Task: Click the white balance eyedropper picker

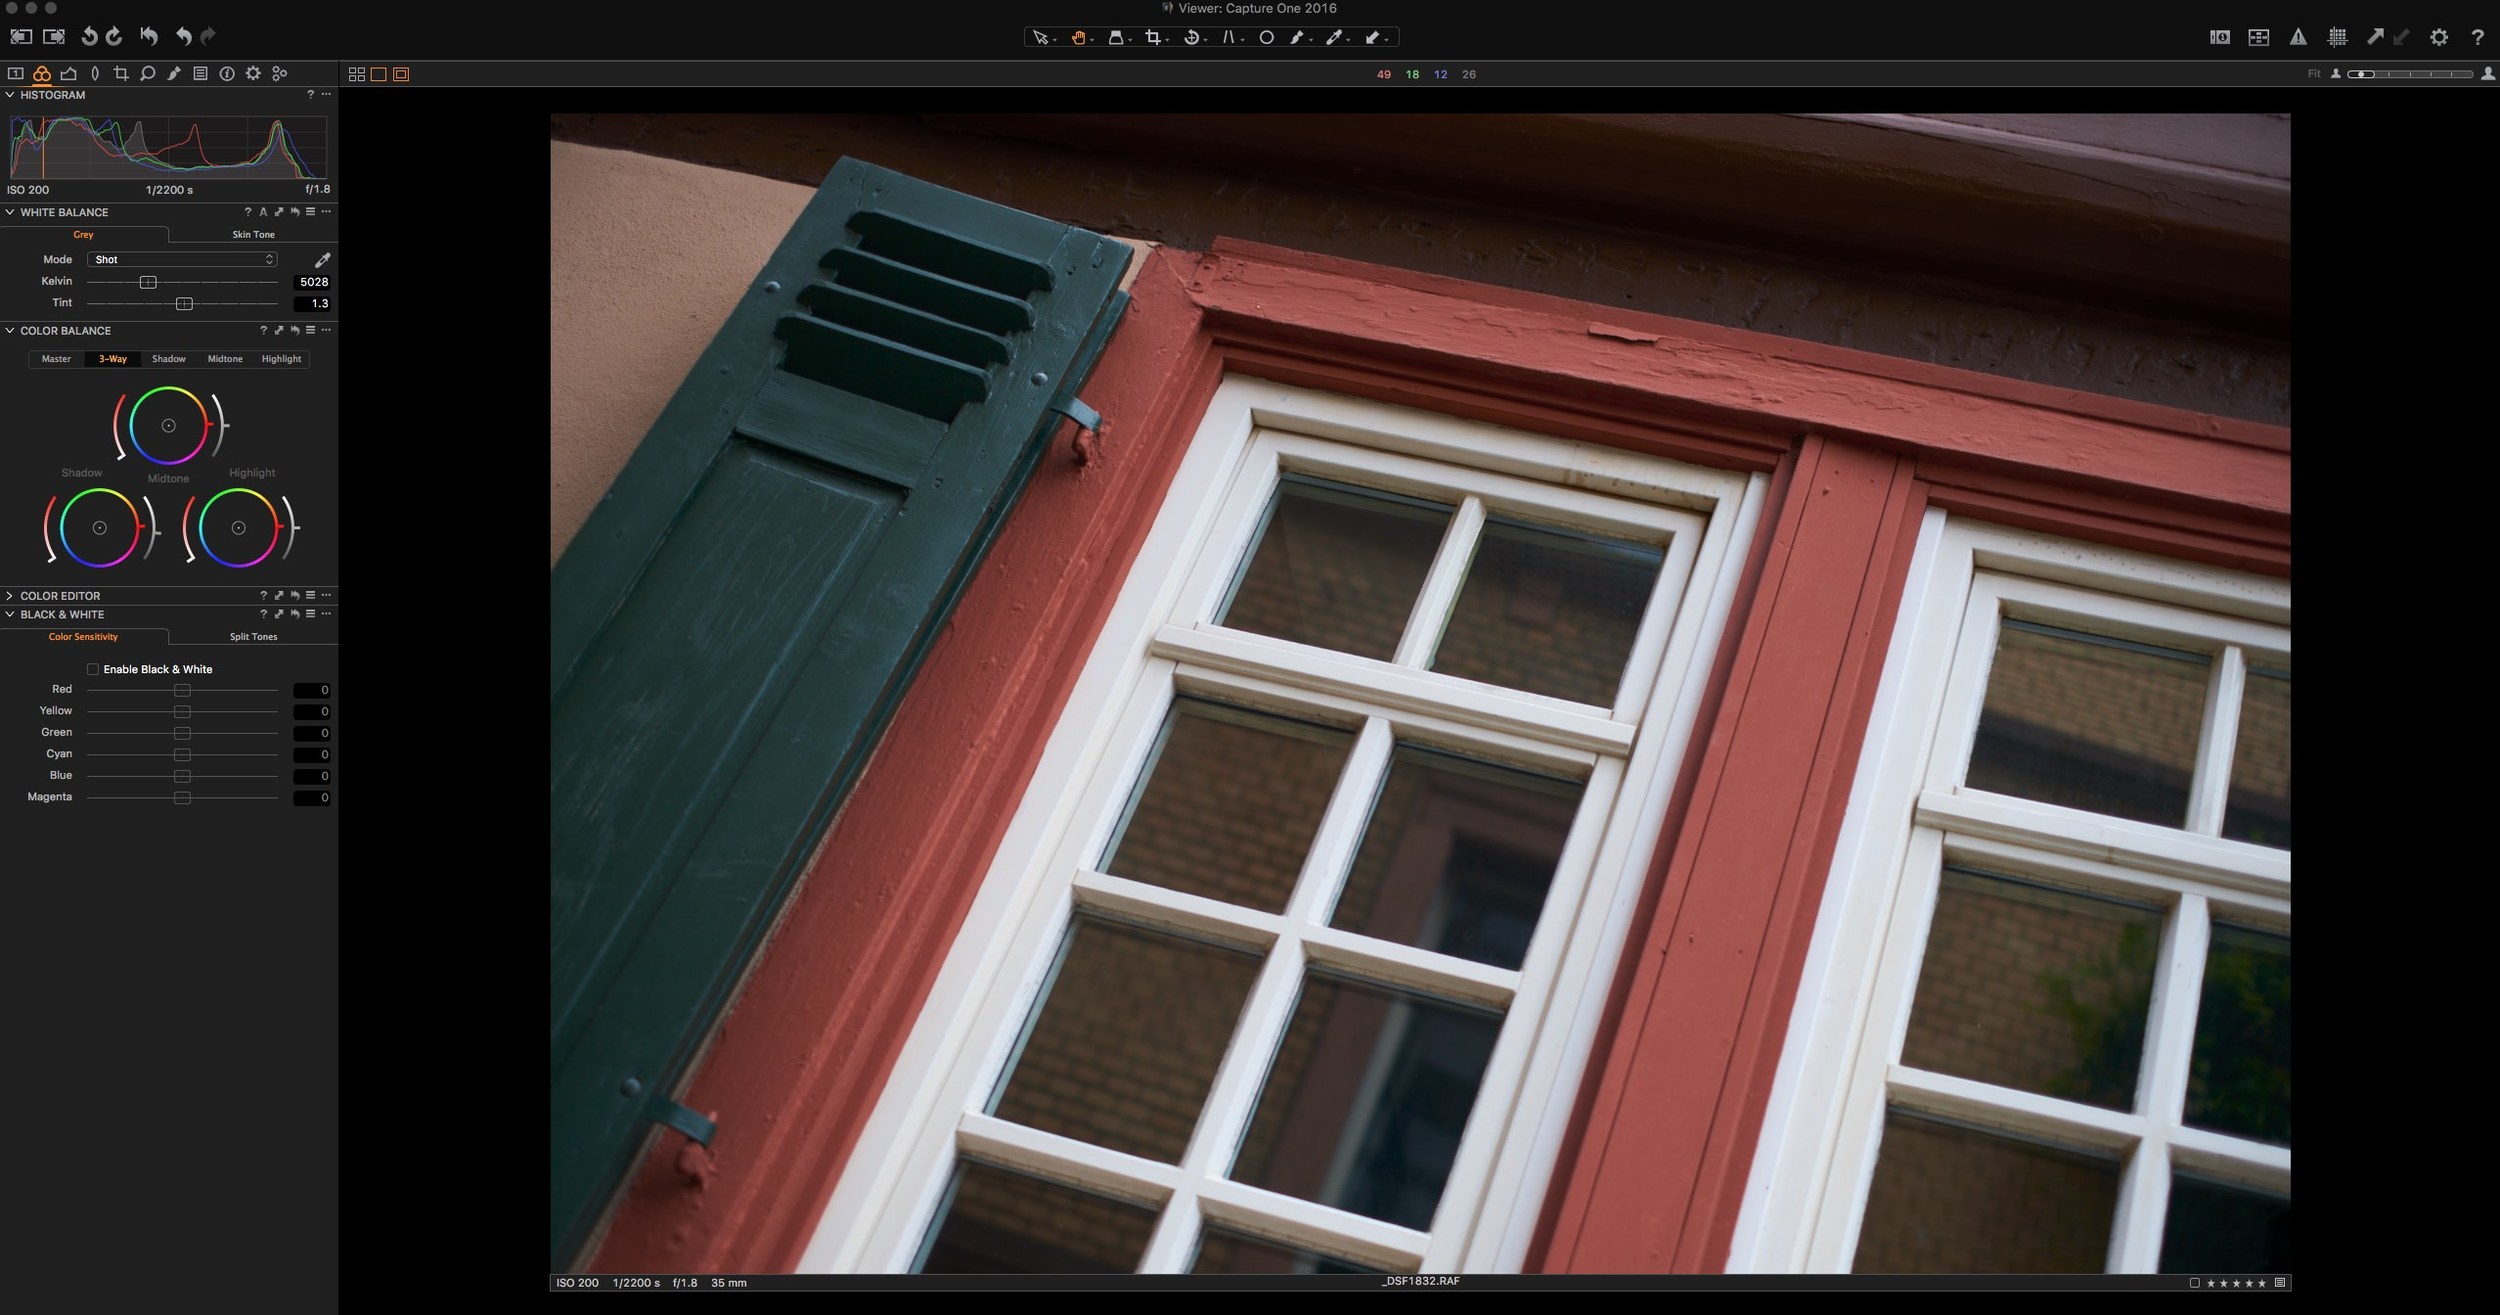Action: click(x=322, y=260)
